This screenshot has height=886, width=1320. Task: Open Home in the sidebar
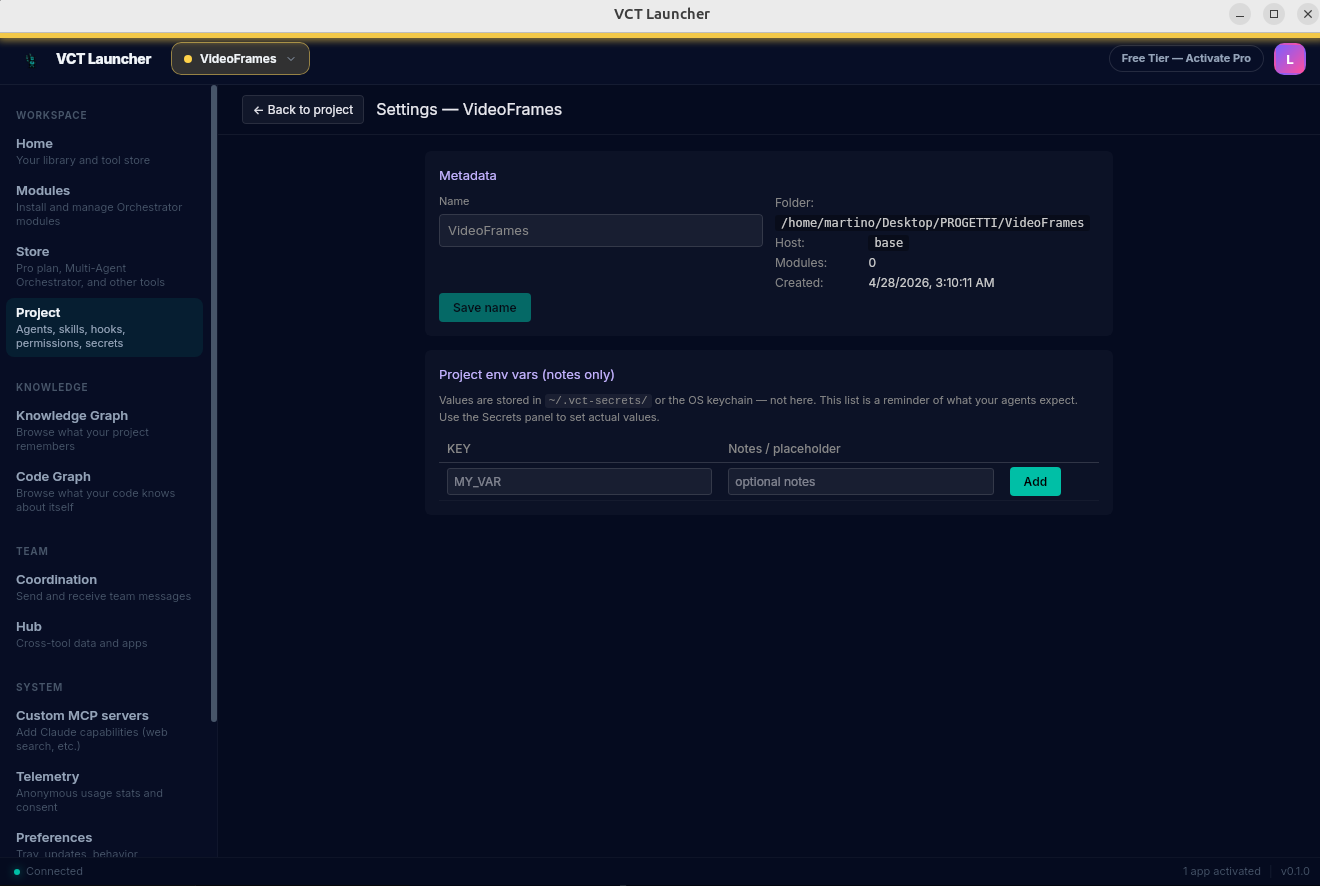pyautogui.click(x=104, y=151)
